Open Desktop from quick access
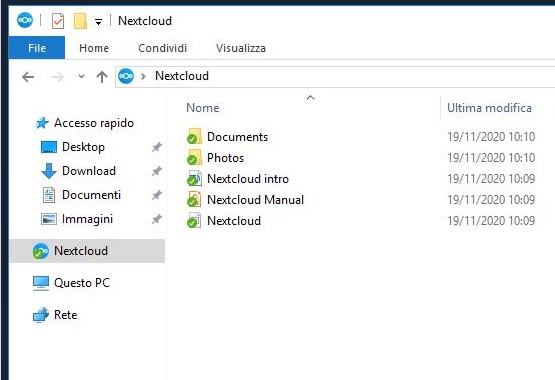This screenshot has width=555, height=380. click(x=83, y=147)
